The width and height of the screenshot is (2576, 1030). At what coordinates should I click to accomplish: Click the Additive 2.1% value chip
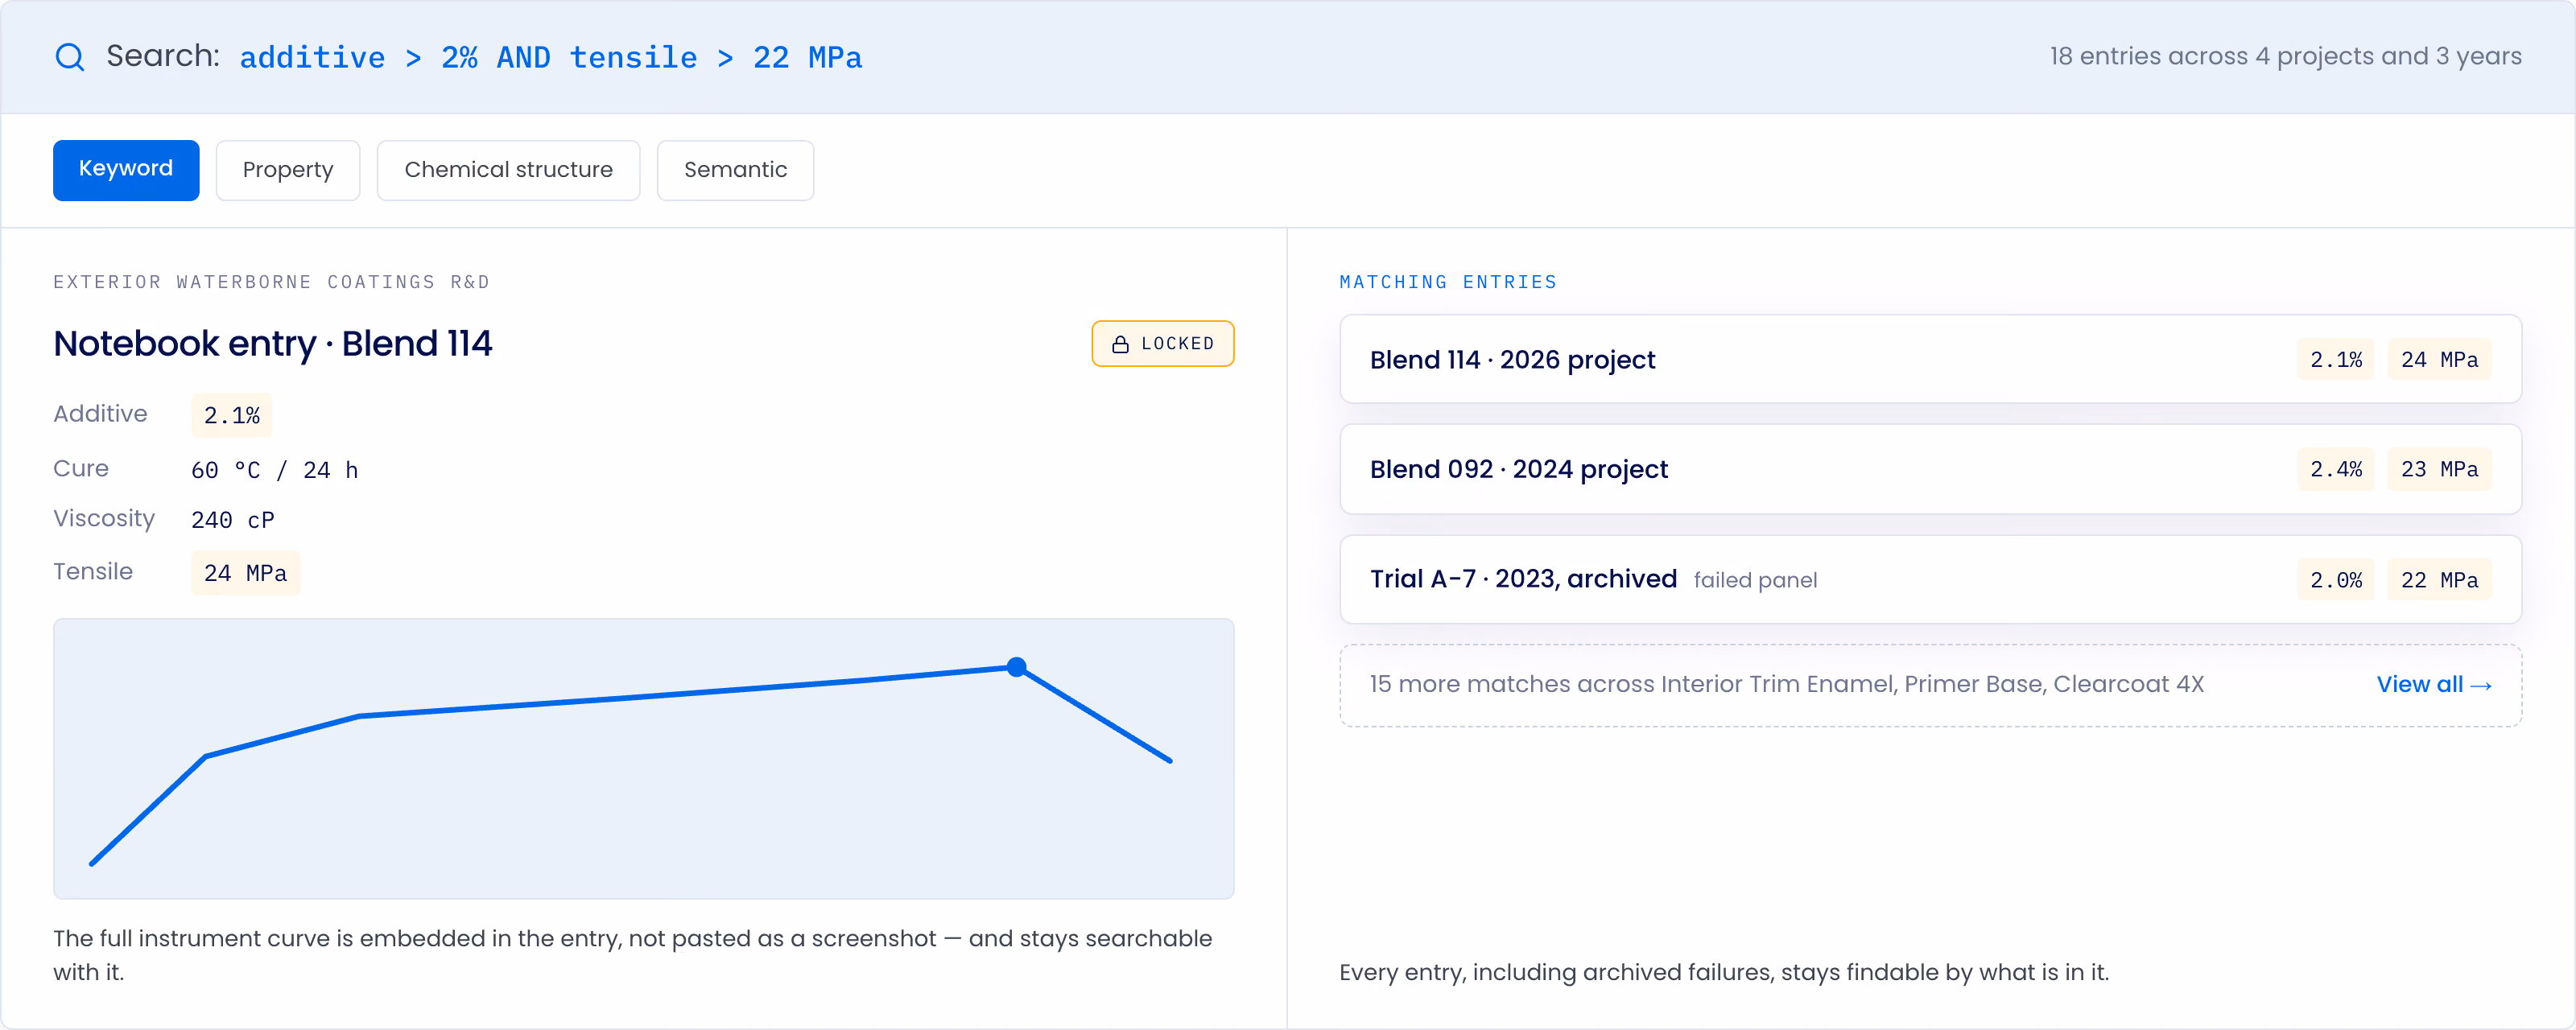(232, 416)
